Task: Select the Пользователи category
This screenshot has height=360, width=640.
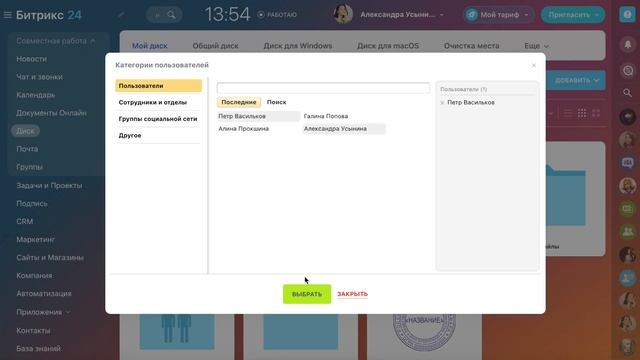Action: 158,86
